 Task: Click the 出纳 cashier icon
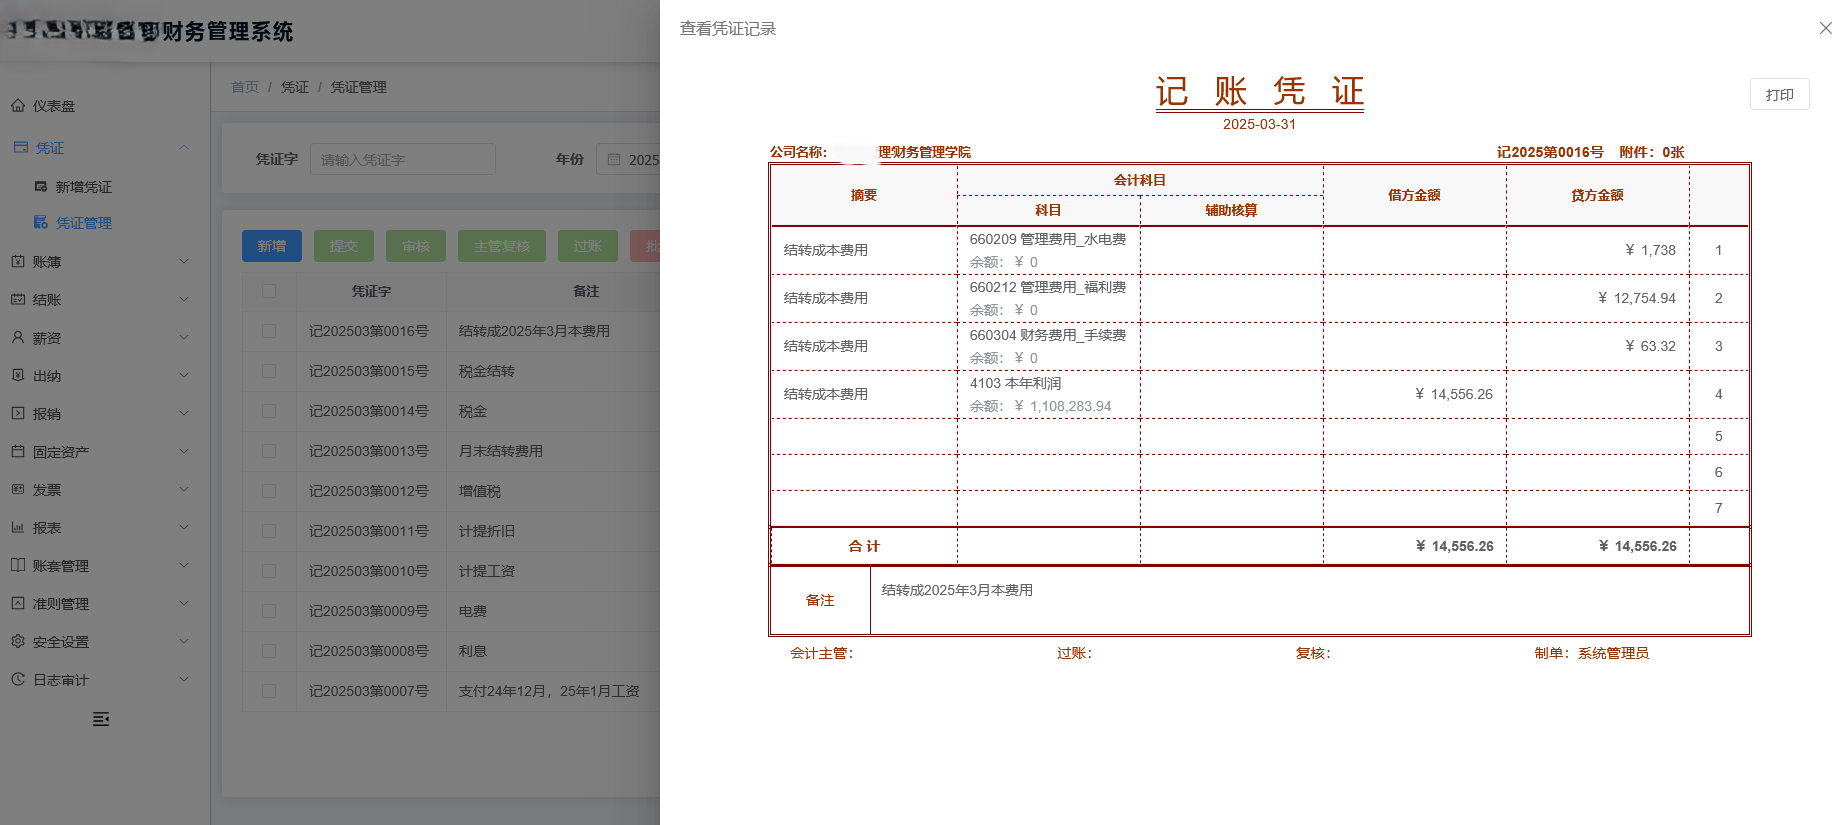click(x=18, y=375)
